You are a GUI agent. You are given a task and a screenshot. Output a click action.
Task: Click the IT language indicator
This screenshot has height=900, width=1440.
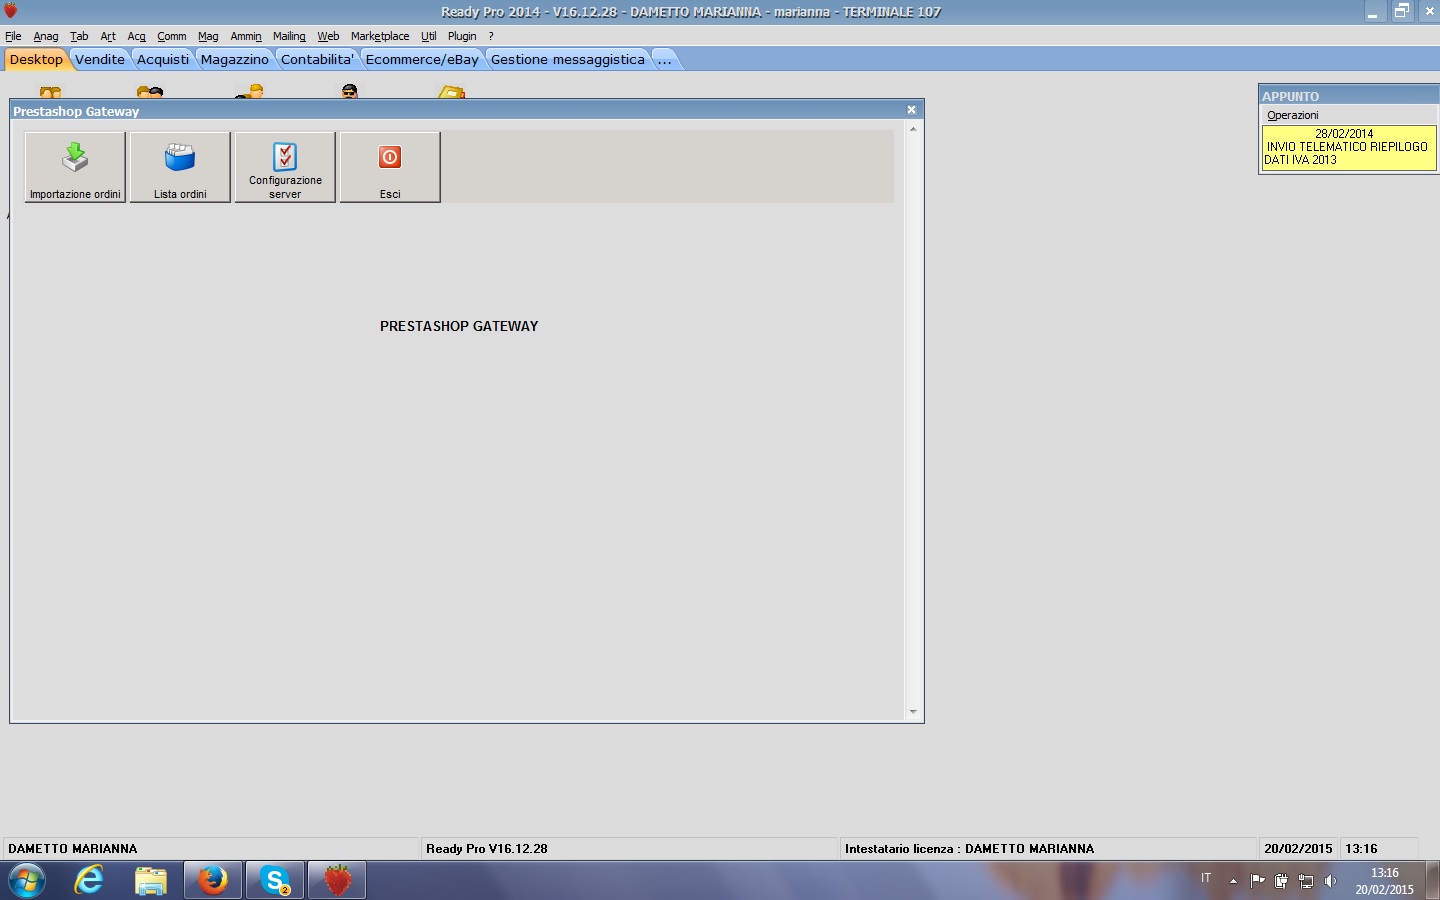click(x=1206, y=878)
